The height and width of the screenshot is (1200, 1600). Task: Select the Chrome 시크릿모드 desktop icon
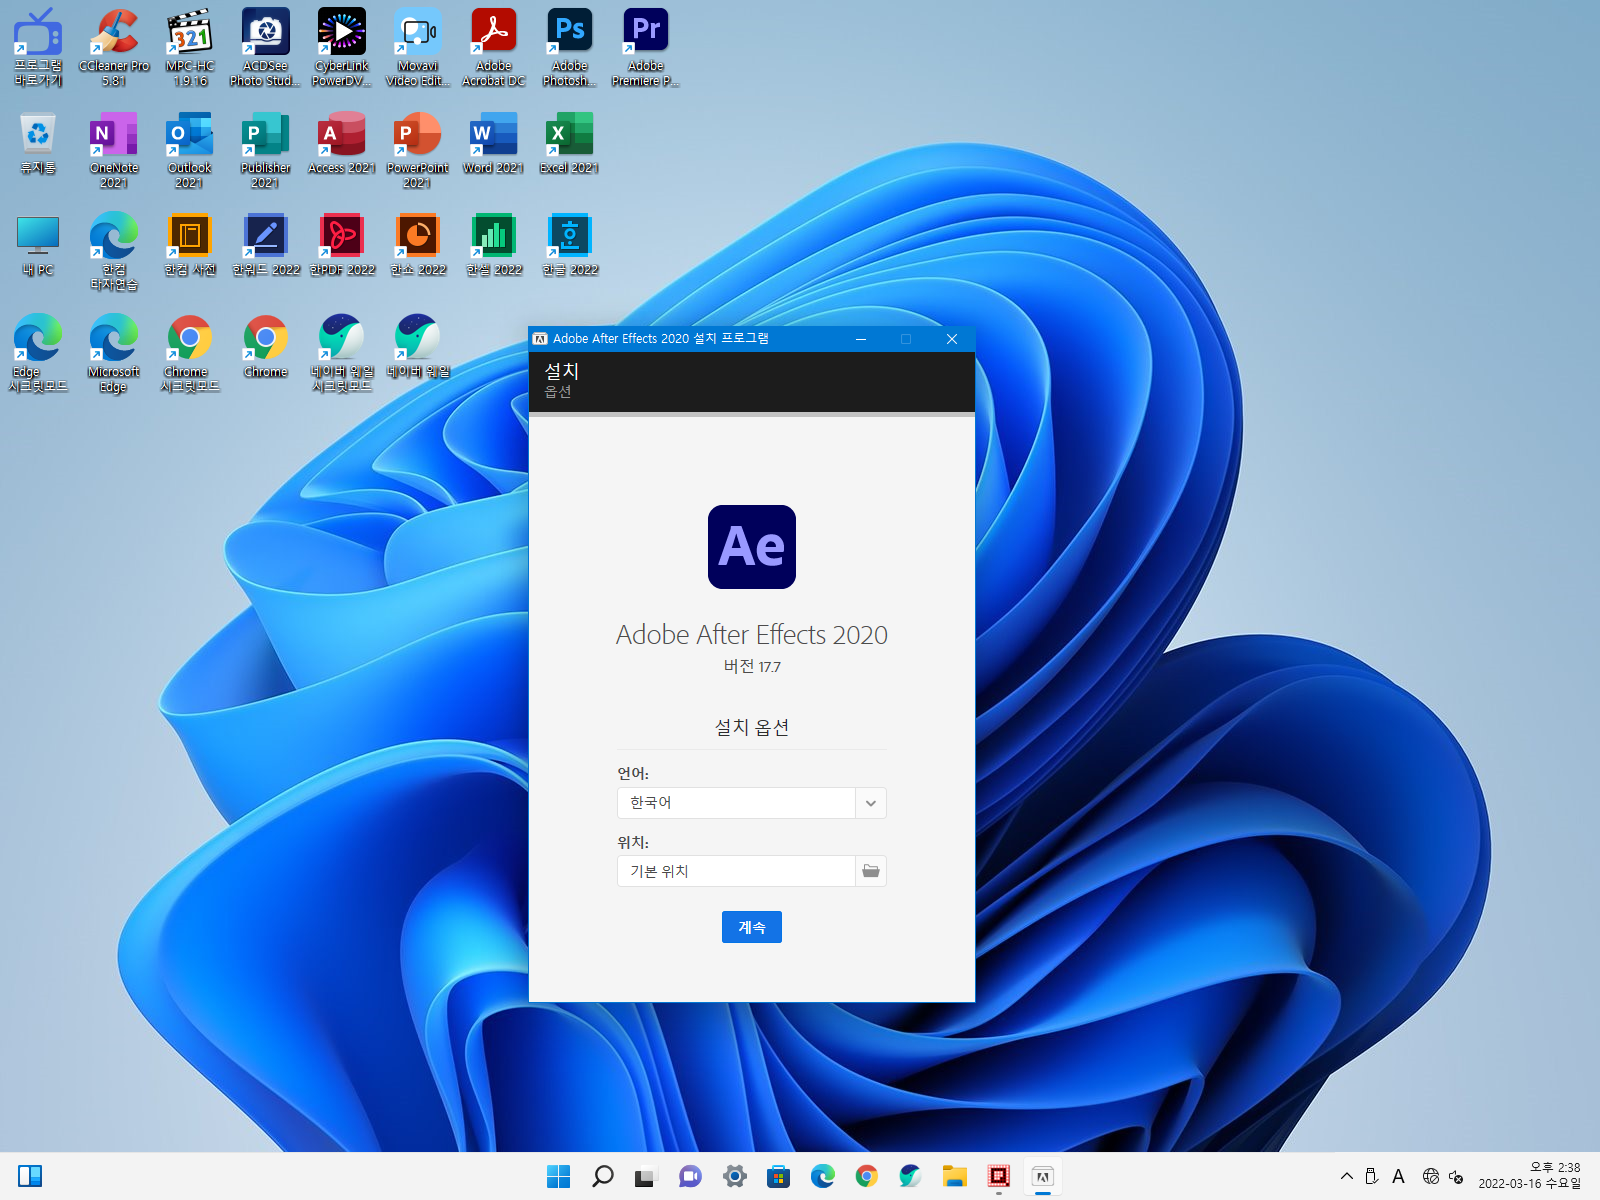(x=190, y=354)
